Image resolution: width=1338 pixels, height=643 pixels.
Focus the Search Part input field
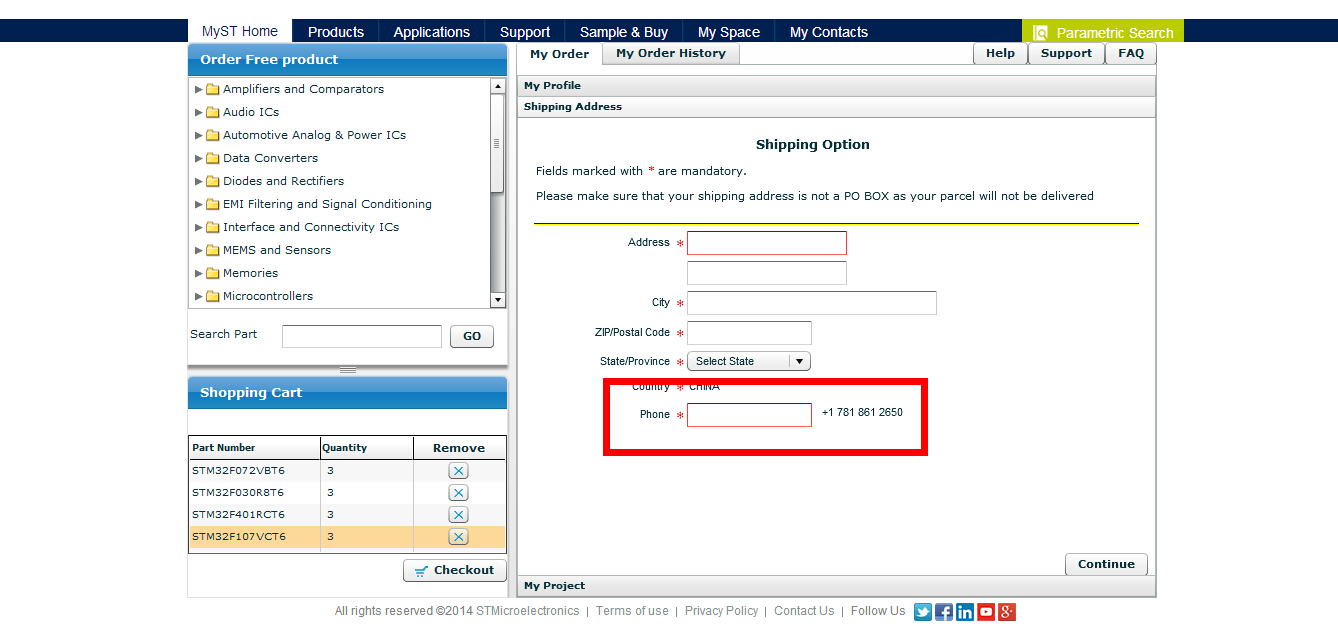362,337
